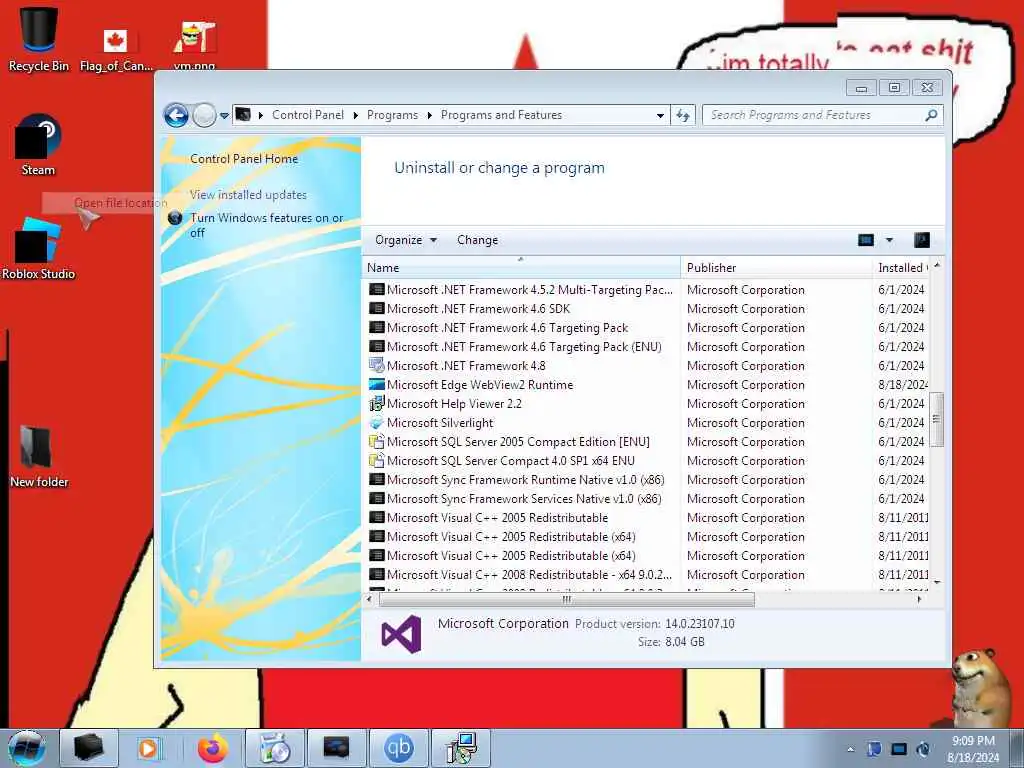The height and width of the screenshot is (768, 1024).
Task: Click icon of SQL Server 2005 Compact Edition
Action: [x=376, y=441]
